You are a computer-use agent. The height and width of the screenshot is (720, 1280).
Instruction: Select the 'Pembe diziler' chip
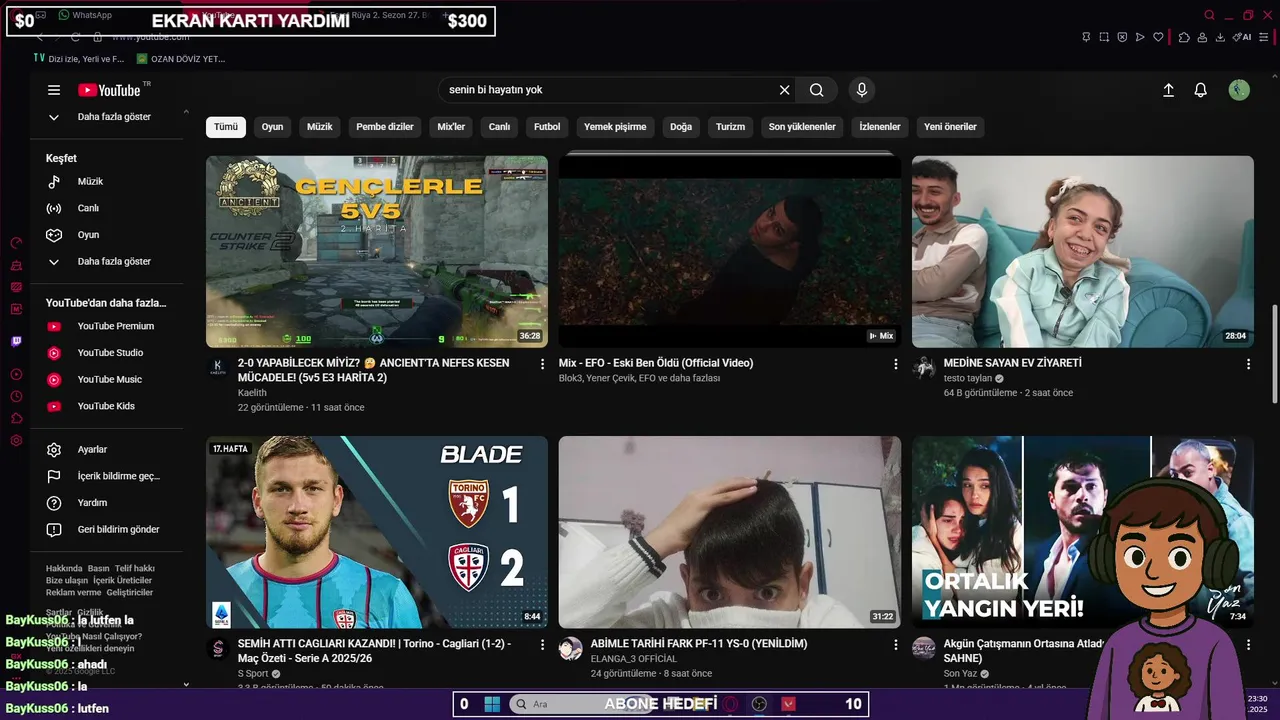click(385, 127)
